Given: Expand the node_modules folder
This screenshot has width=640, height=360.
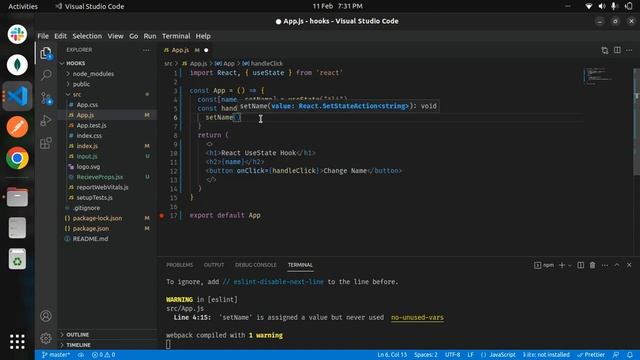Looking at the screenshot, I should (x=93, y=74).
